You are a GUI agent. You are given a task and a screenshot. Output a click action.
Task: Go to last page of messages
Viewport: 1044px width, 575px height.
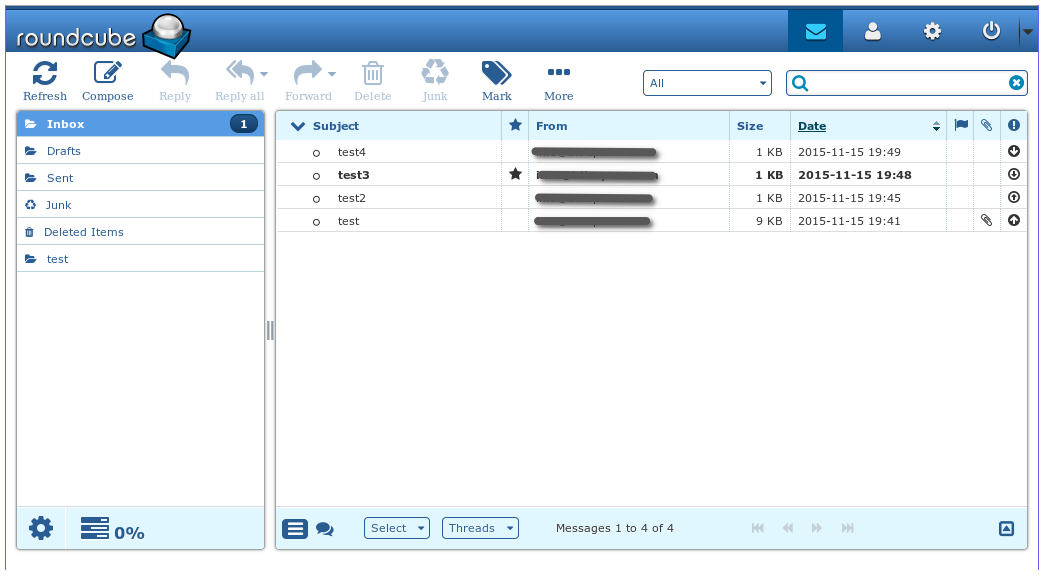pyautogui.click(x=847, y=528)
